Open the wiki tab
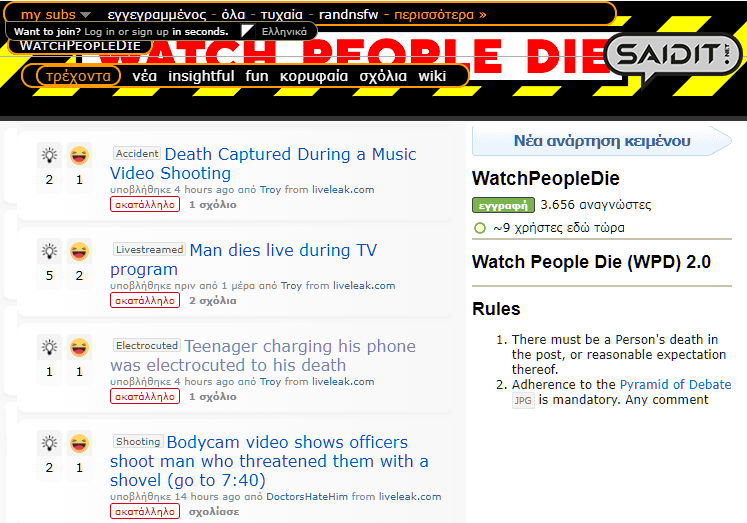Viewport: 747px width, 523px height. pos(432,76)
